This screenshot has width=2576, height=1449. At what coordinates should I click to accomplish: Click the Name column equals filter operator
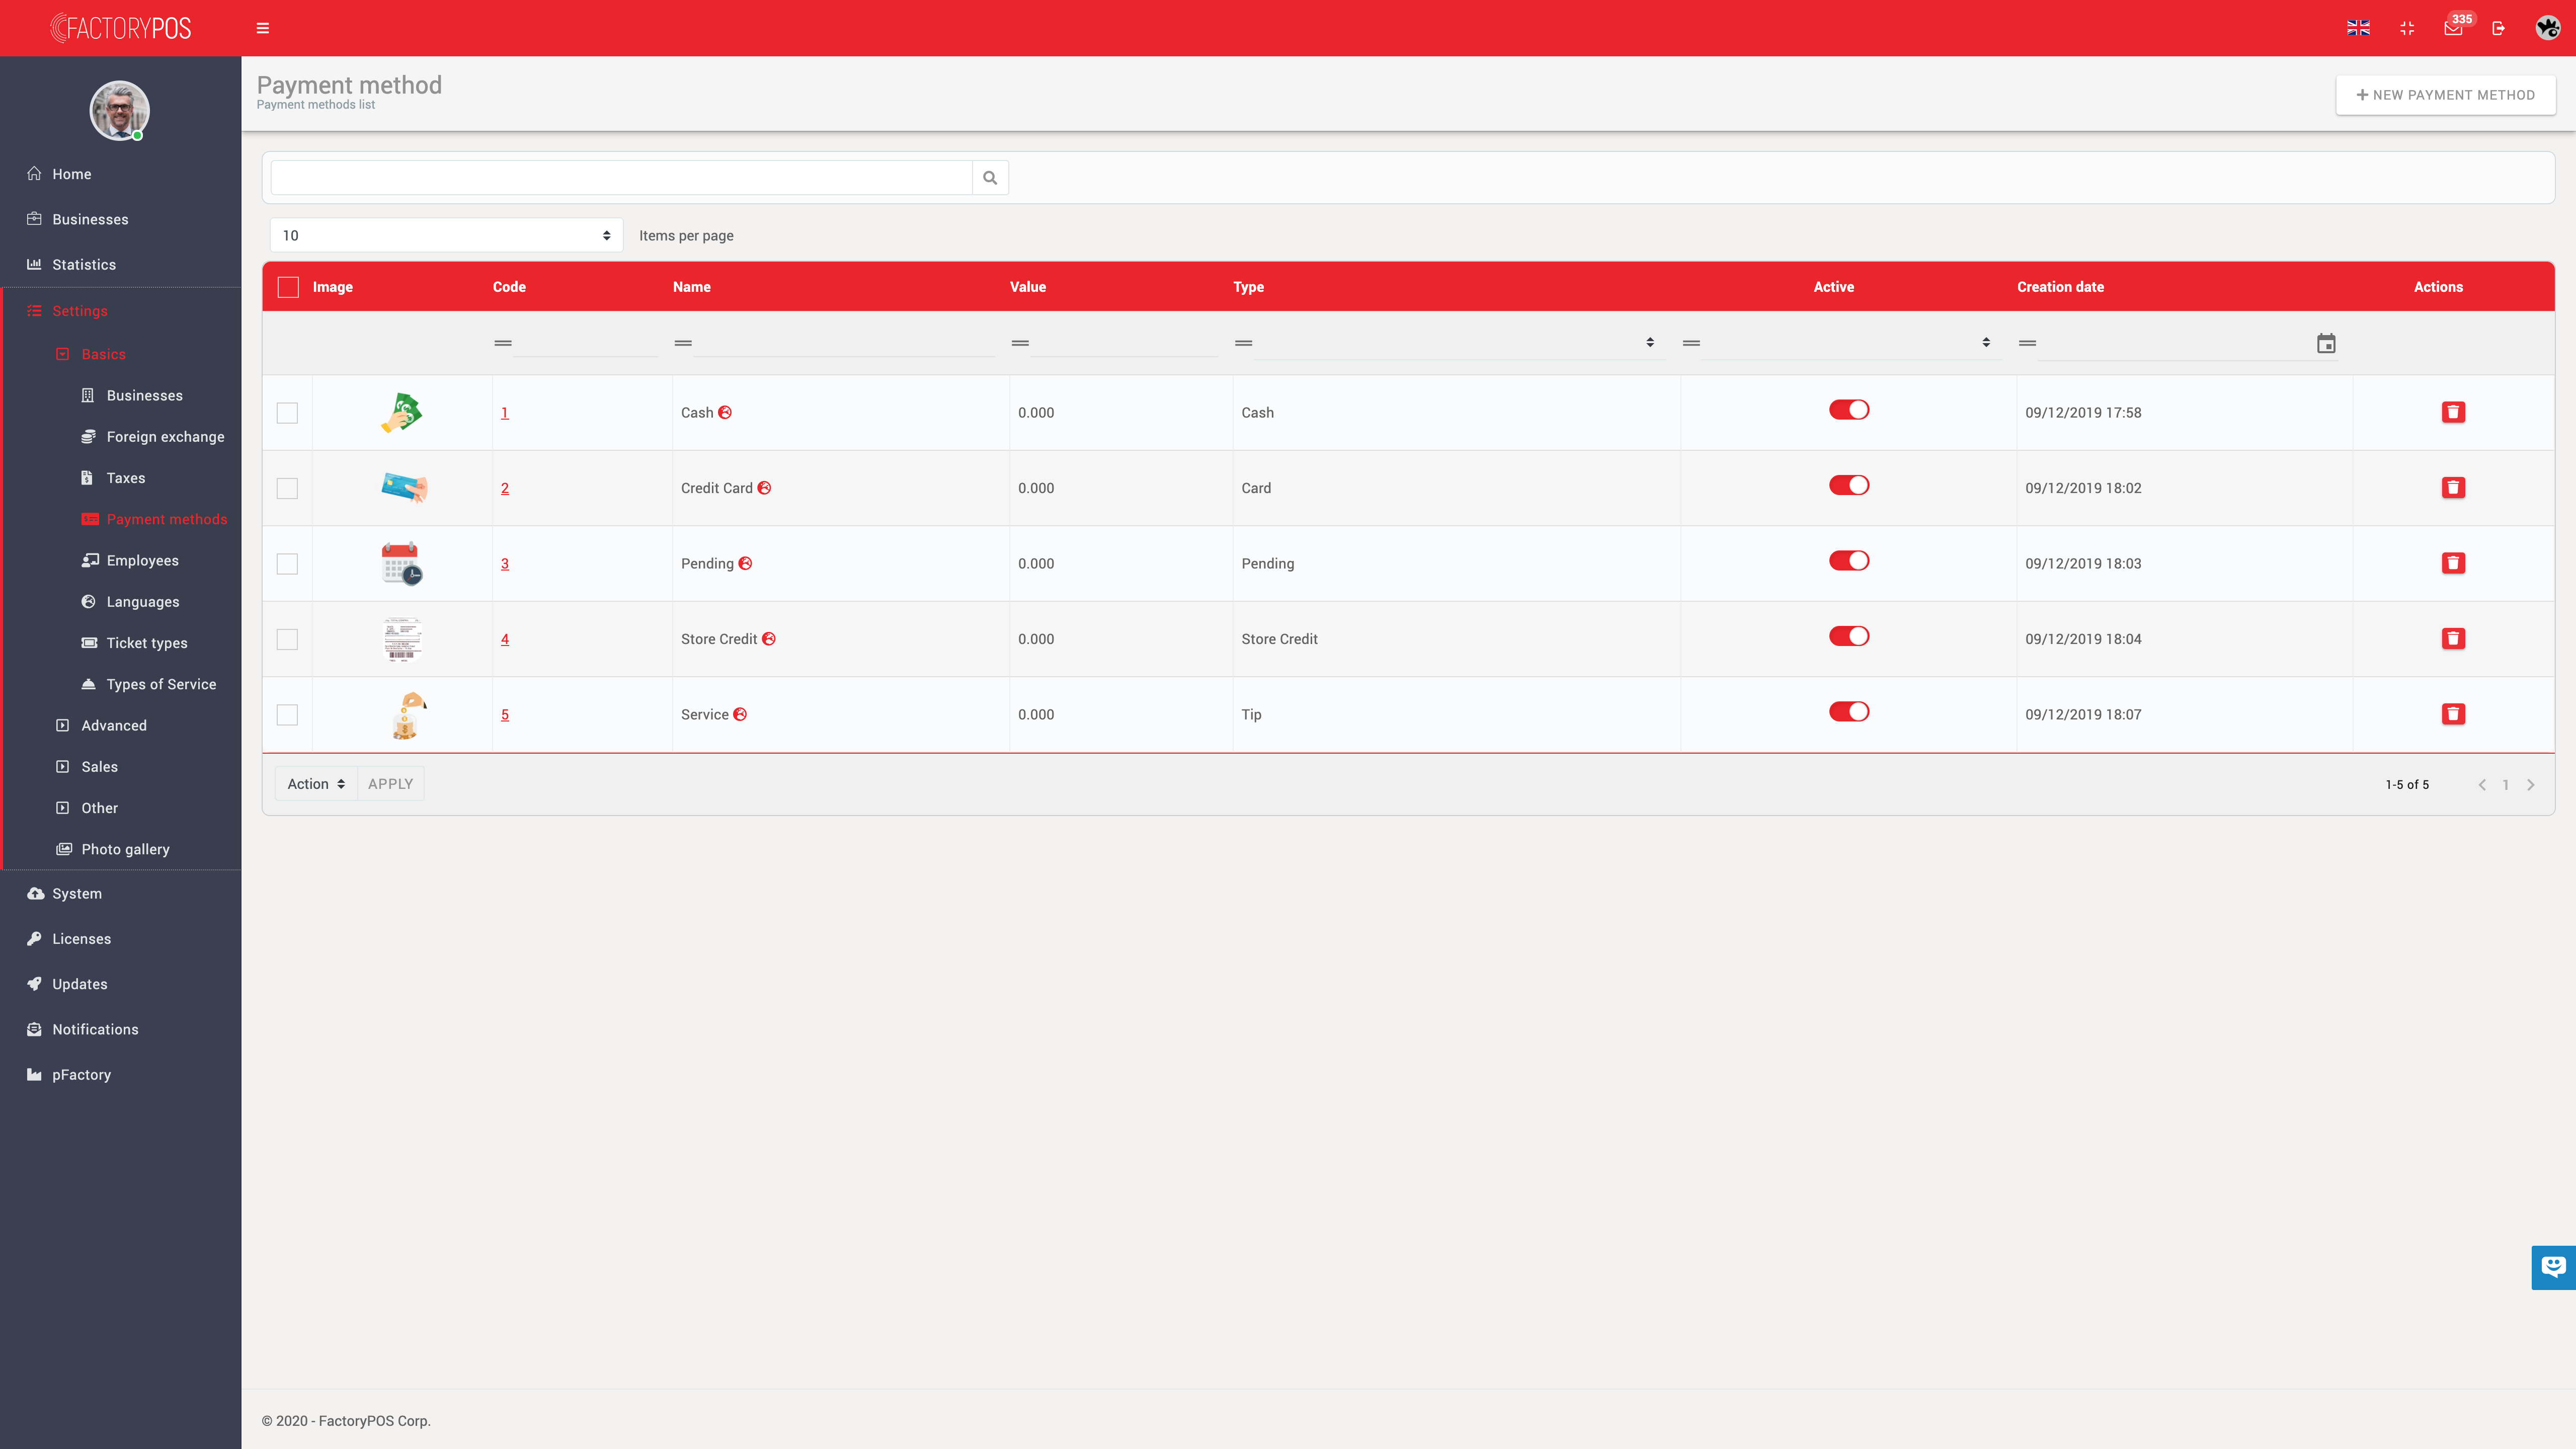(683, 343)
